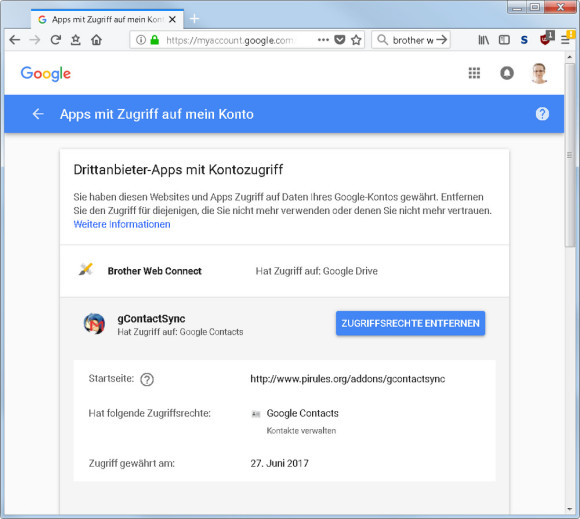Show help tooltip next to Startseite

click(147, 379)
